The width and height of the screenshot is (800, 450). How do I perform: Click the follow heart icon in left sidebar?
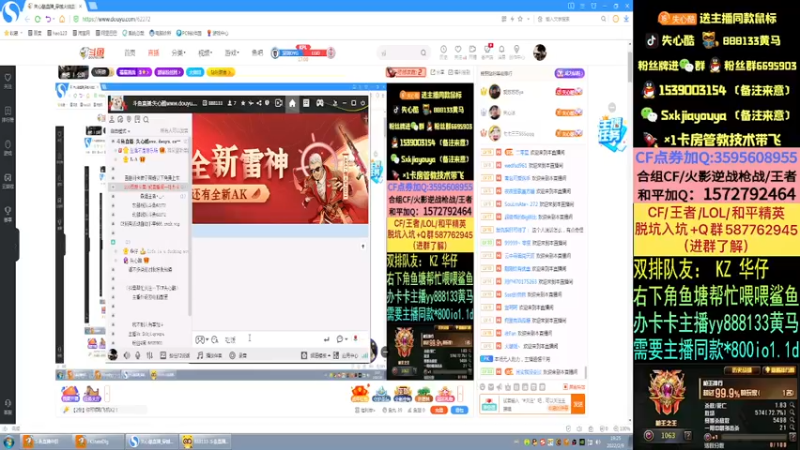click(8, 78)
